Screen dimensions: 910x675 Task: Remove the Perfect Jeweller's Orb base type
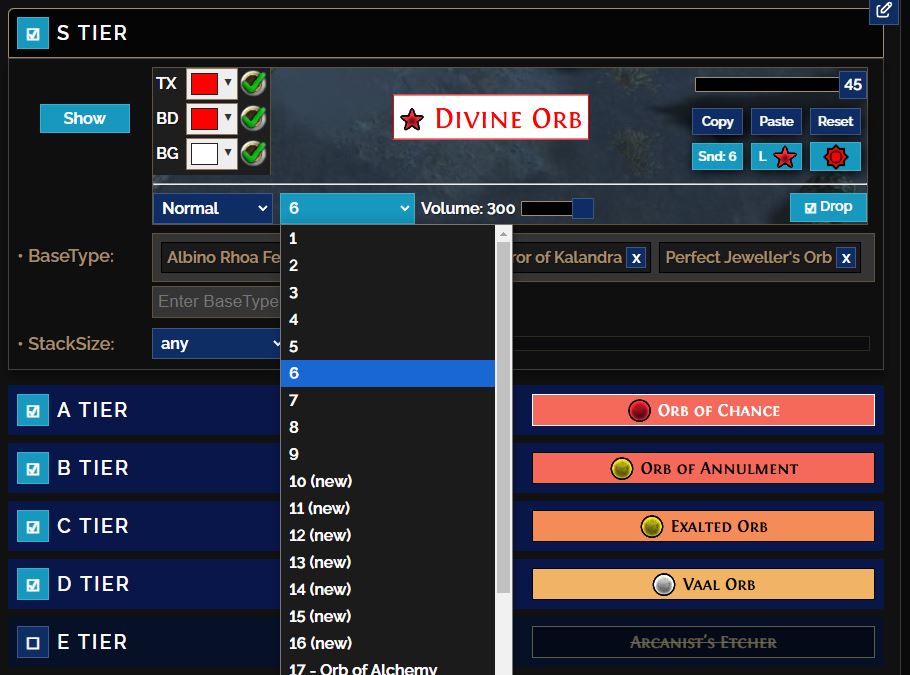pyautogui.click(x=846, y=258)
